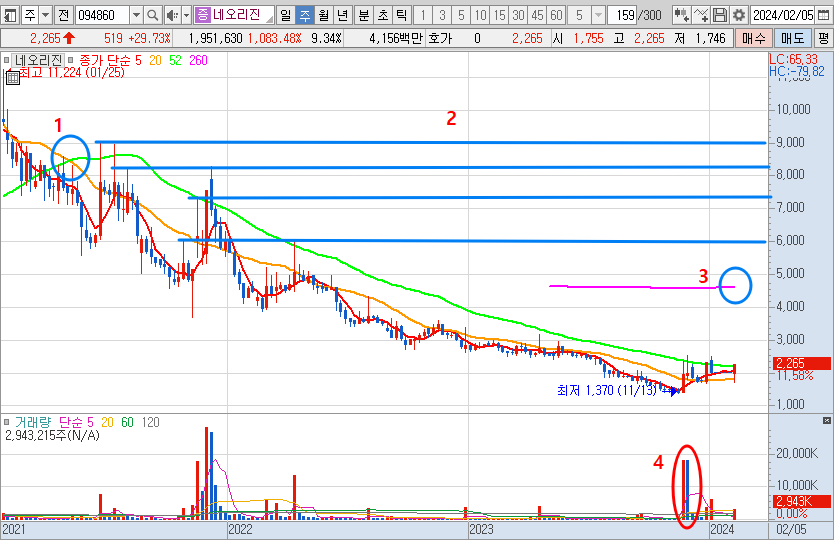Open the market type '주' dropdown arrow
The width and height of the screenshot is (834, 540).
(x=45, y=15)
